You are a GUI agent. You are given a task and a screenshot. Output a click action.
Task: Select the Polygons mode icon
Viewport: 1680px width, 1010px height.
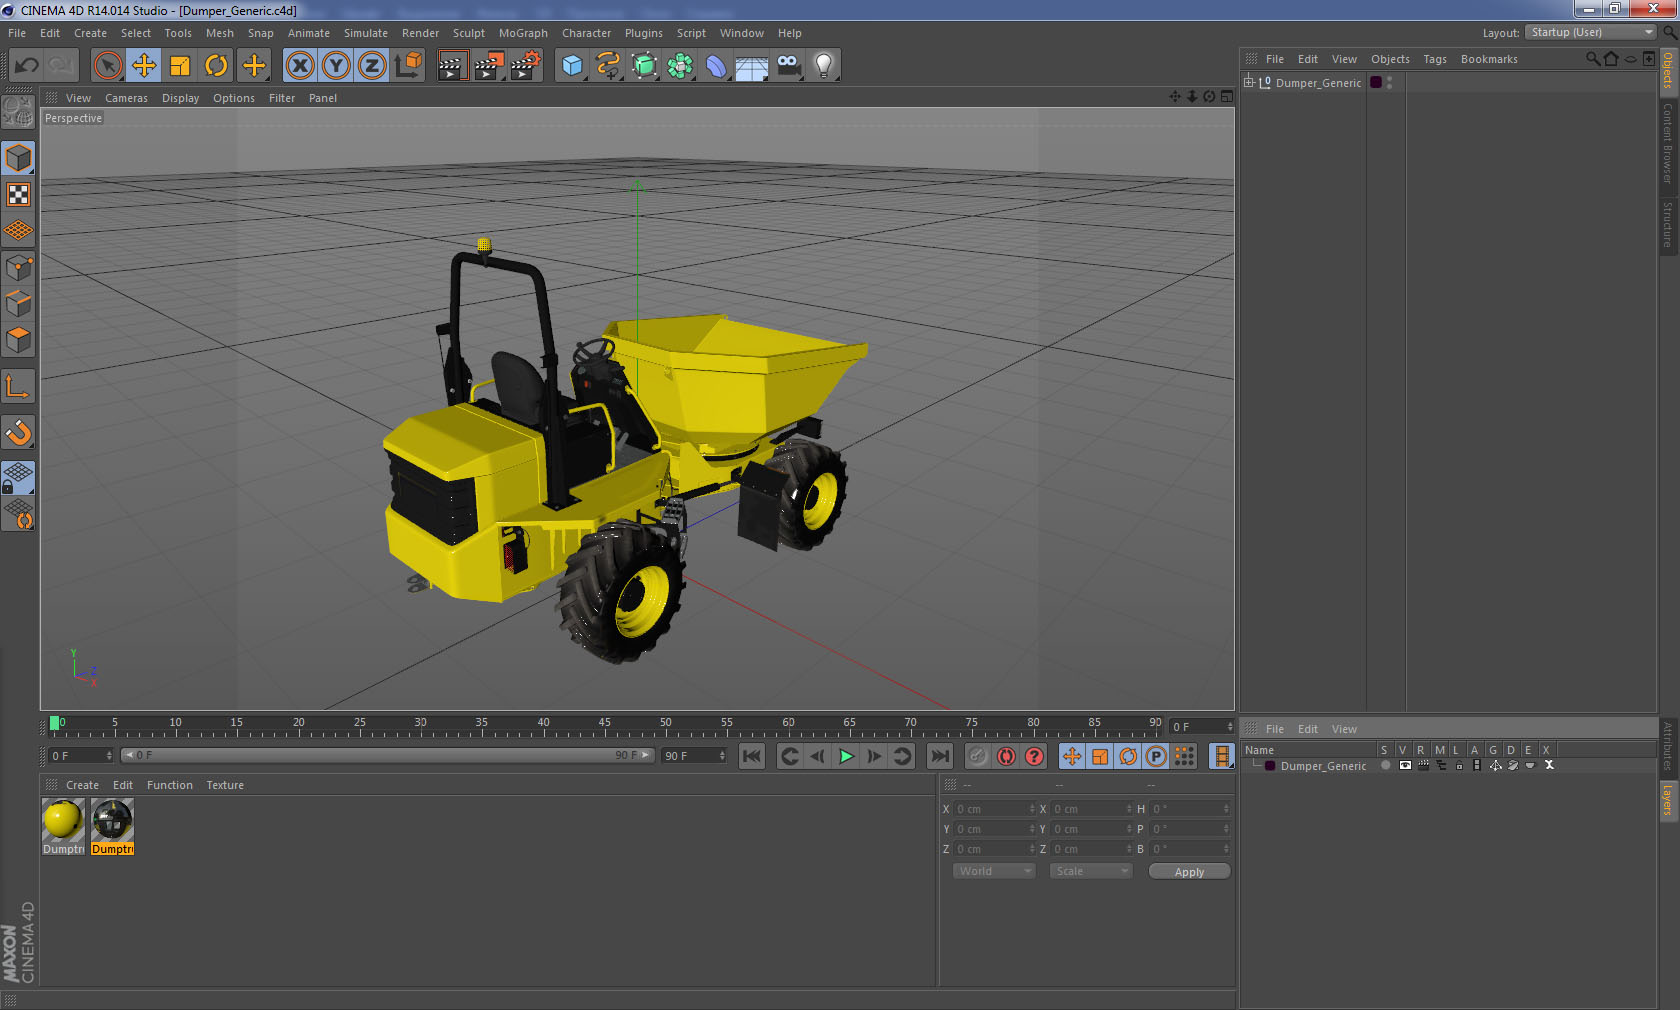pos(18,340)
